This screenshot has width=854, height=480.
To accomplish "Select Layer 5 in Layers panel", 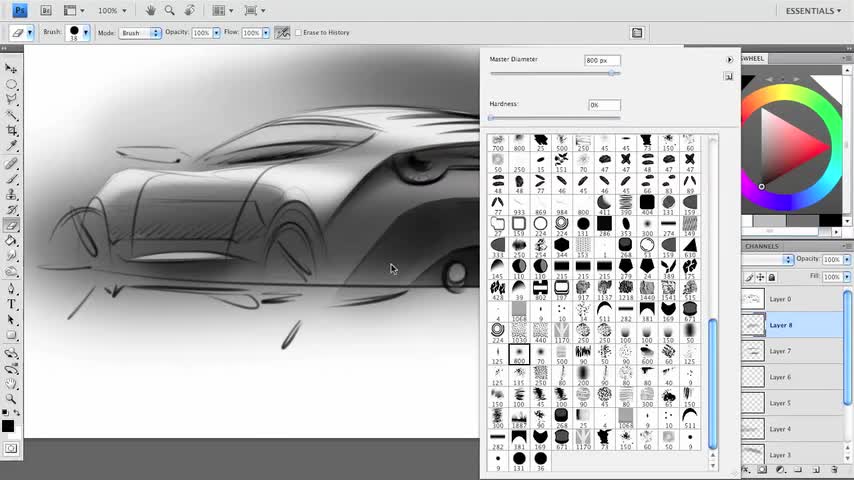I will [x=792, y=403].
